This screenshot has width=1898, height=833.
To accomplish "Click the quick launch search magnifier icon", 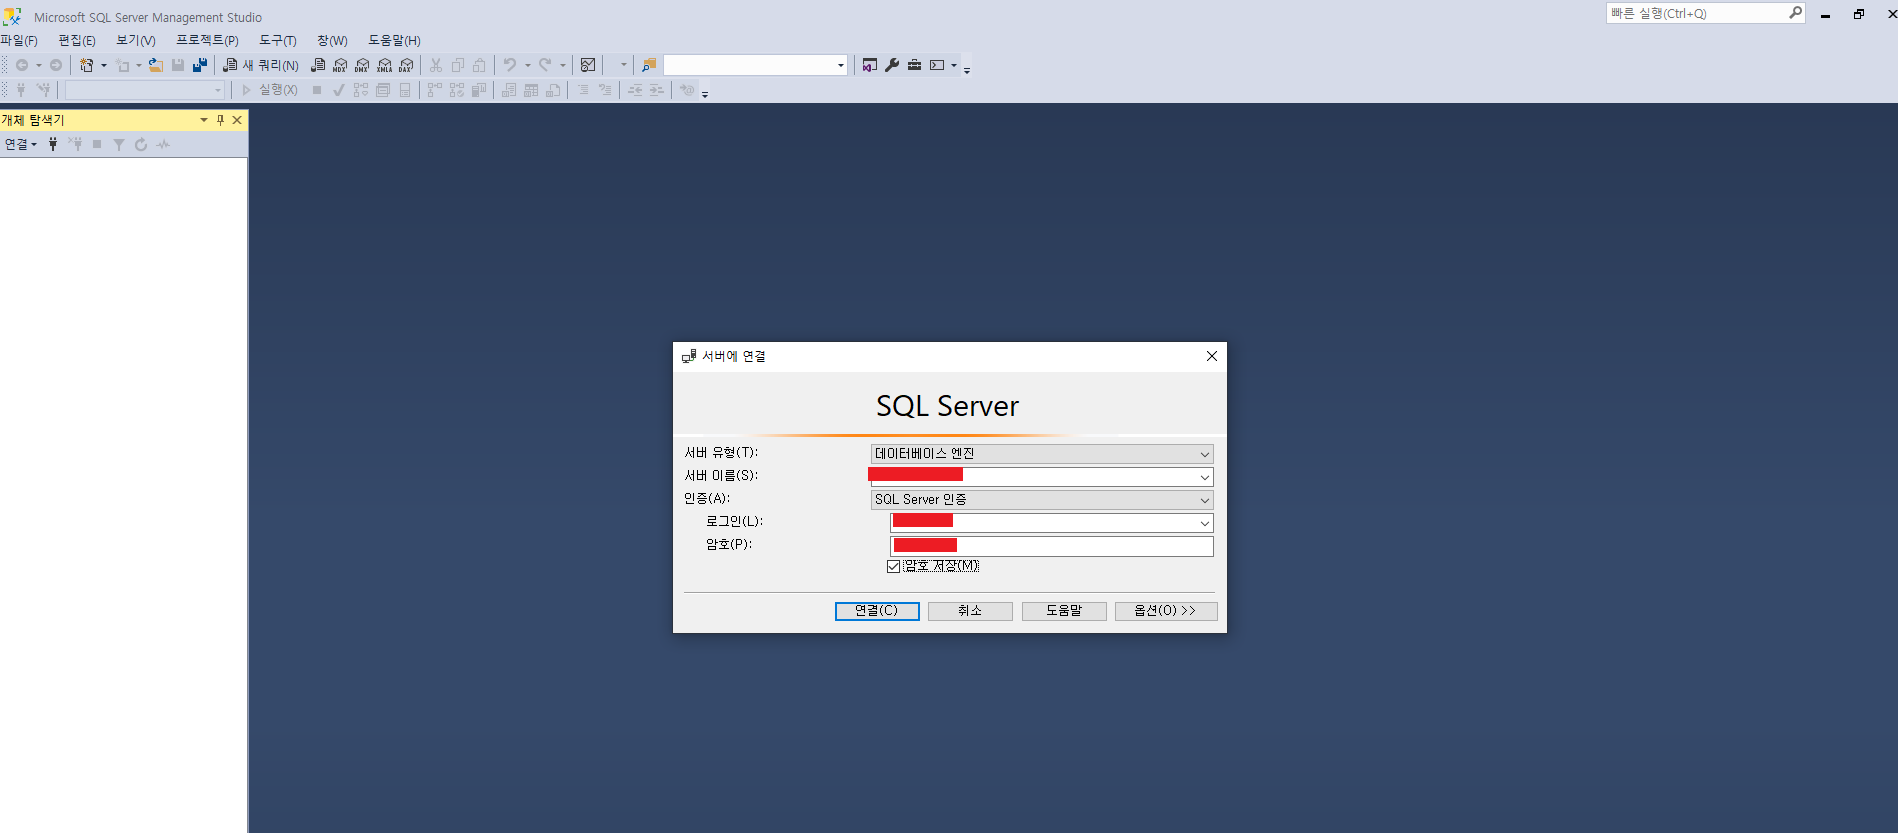I will coord(1795,13).
